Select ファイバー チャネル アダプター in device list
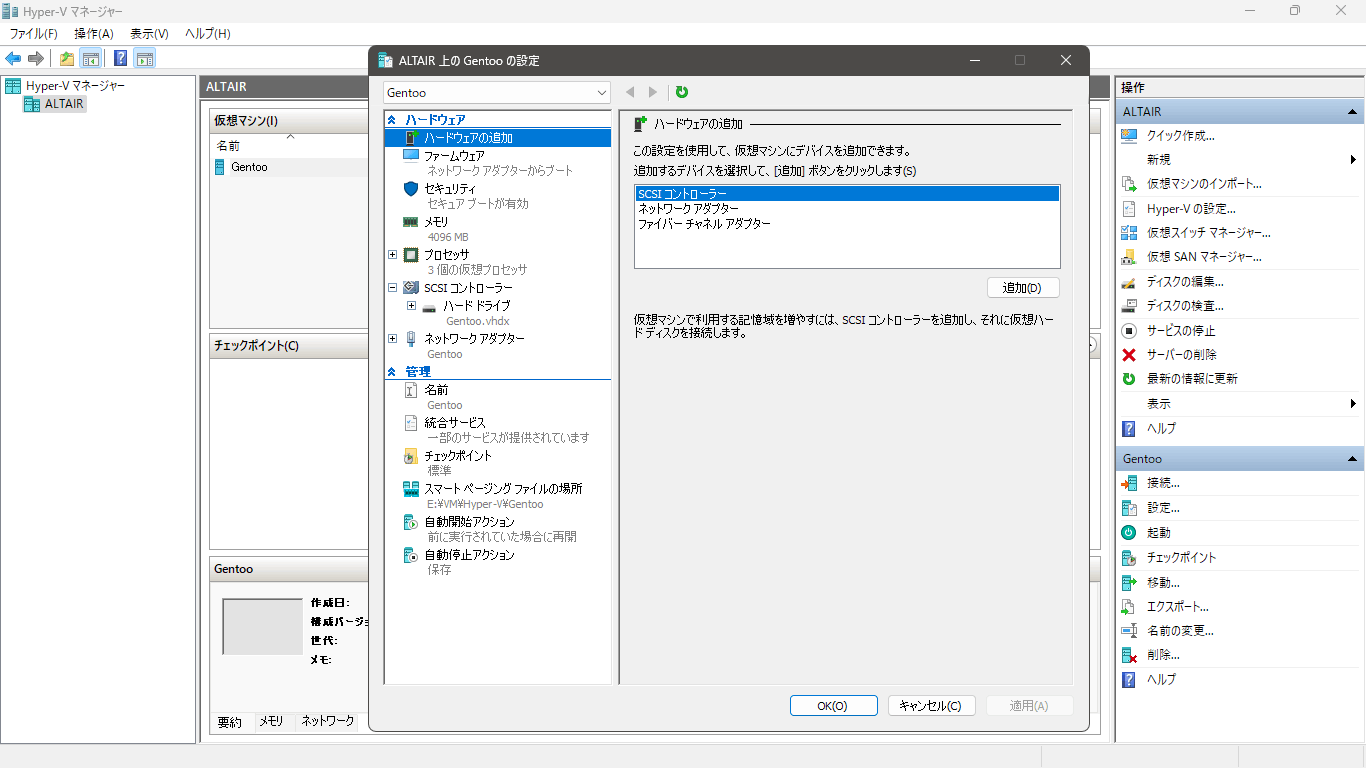The height and width of the screenshot is (768, 1366). pyautogui.click(x=847, y=224)
